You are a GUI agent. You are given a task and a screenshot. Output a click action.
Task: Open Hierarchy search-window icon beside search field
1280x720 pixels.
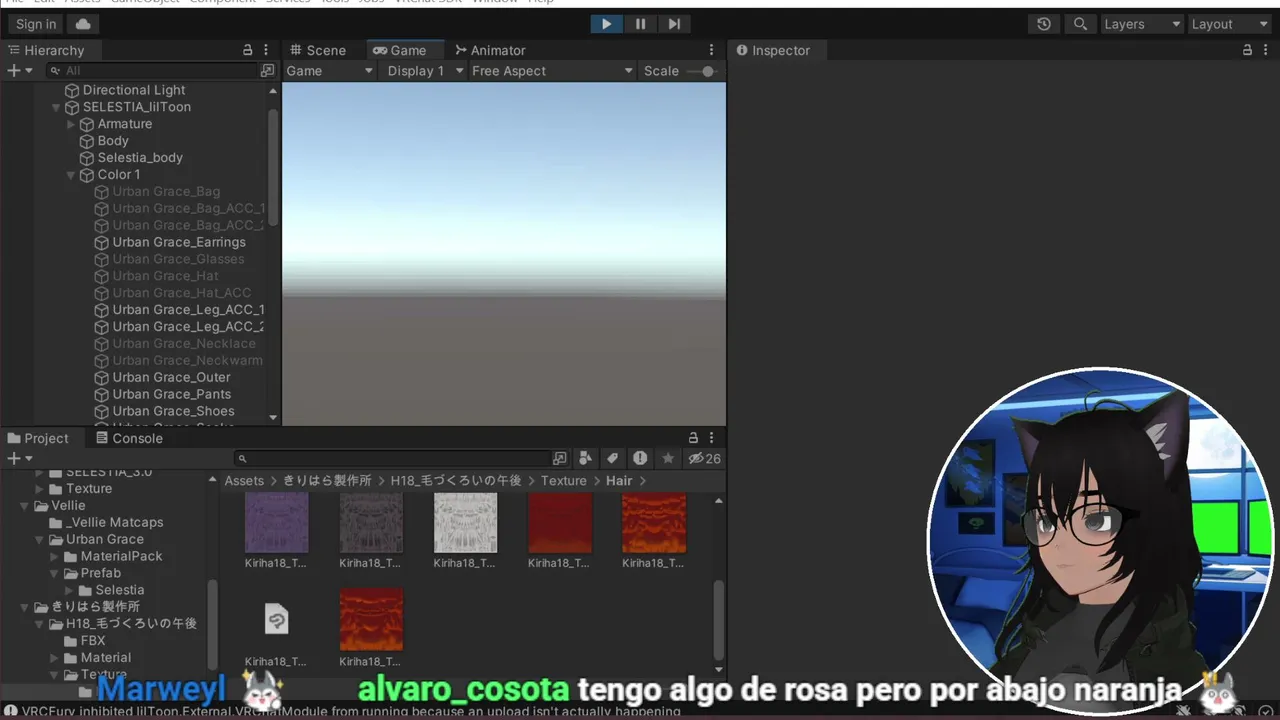tap(267, 71)
